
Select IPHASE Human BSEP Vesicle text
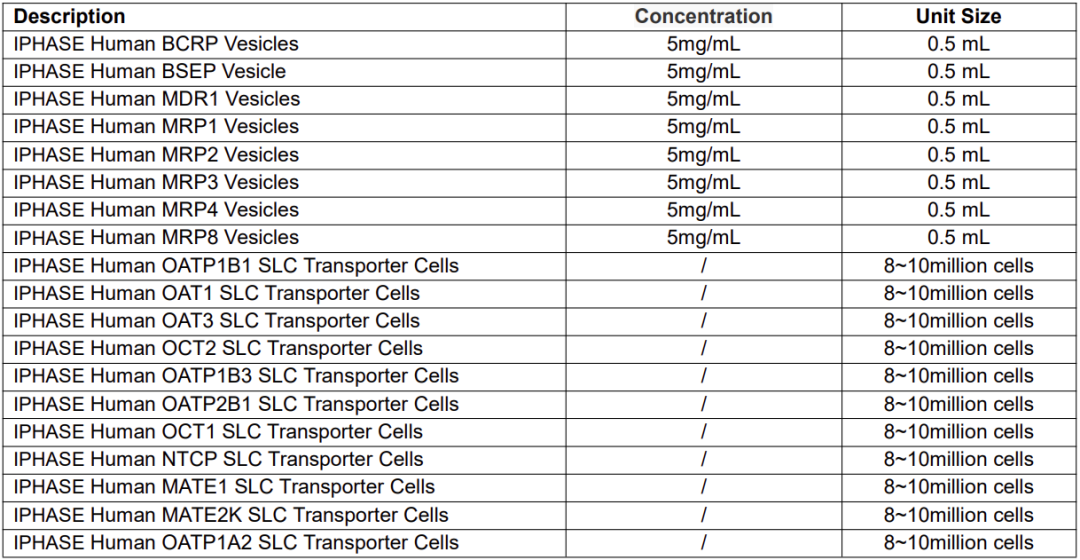coord(149,72)
